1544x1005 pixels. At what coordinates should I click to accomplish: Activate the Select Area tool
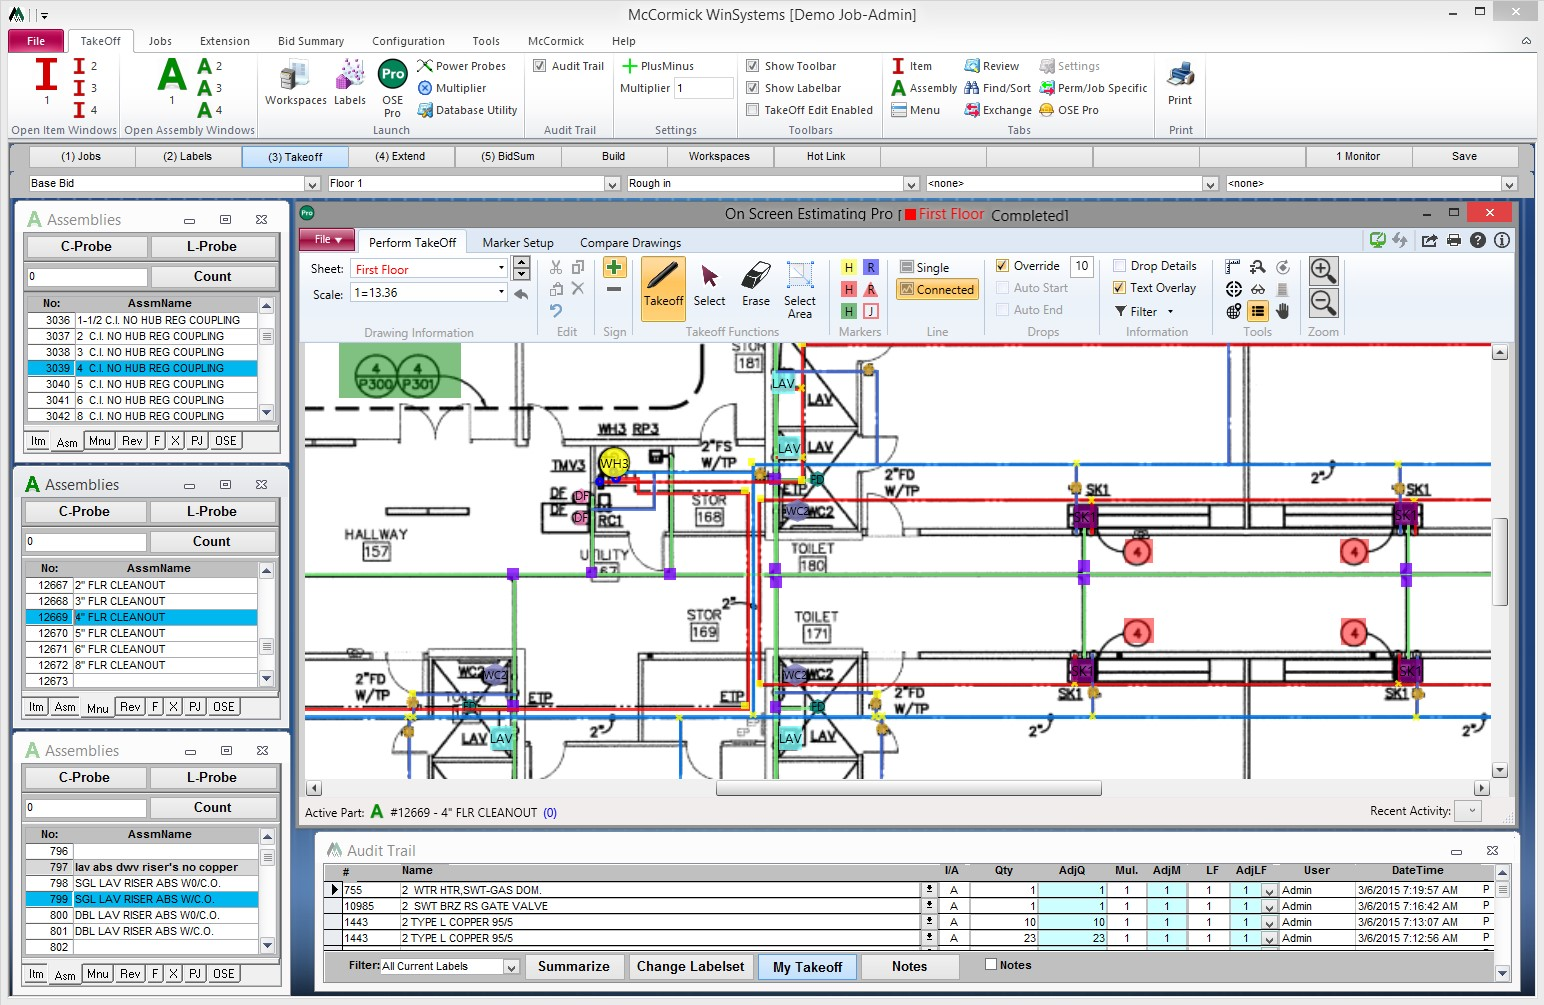click(800, 289)
